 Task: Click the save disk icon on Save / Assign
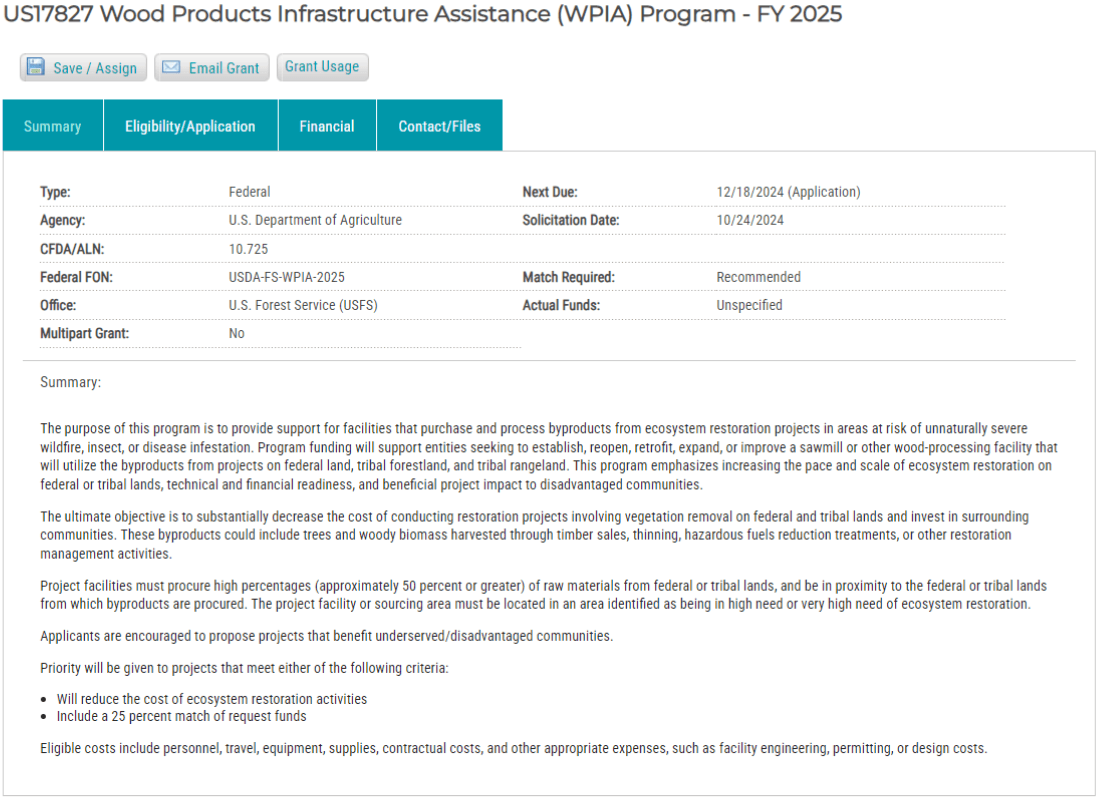coord(36,67)
